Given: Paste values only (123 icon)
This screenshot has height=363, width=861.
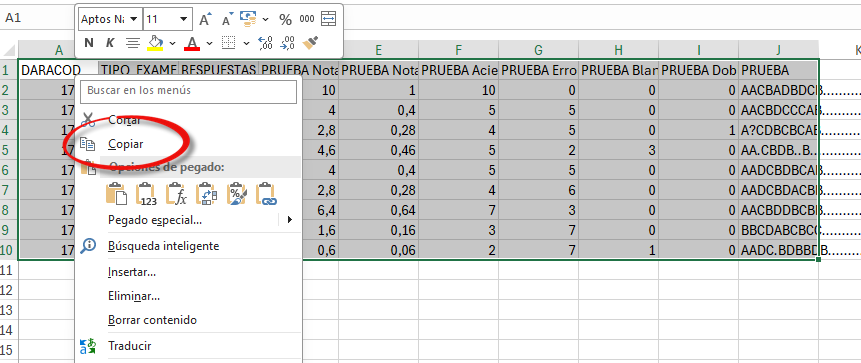Looking at the screenshot, I should point(147,194).
